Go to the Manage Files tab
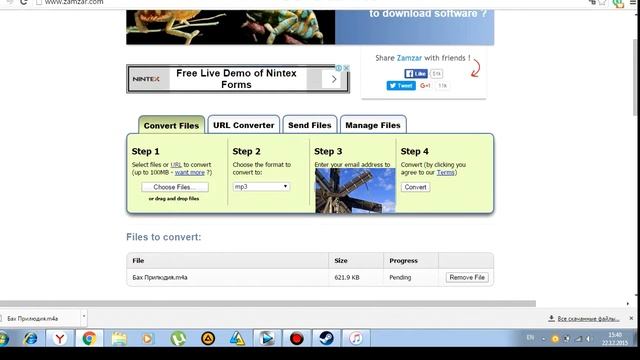The height and width of the screenshot is (360, 640). (x=373, y=125)
